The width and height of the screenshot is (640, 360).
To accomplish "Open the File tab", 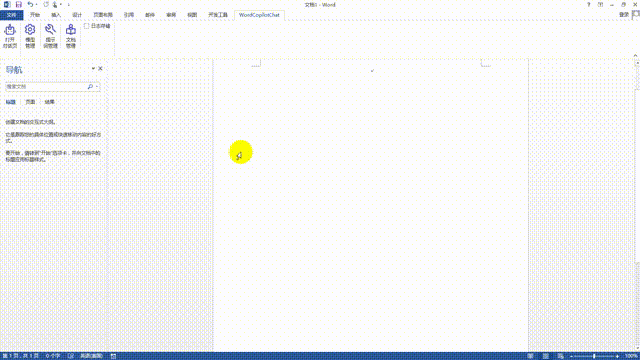I will click(11, 15).
